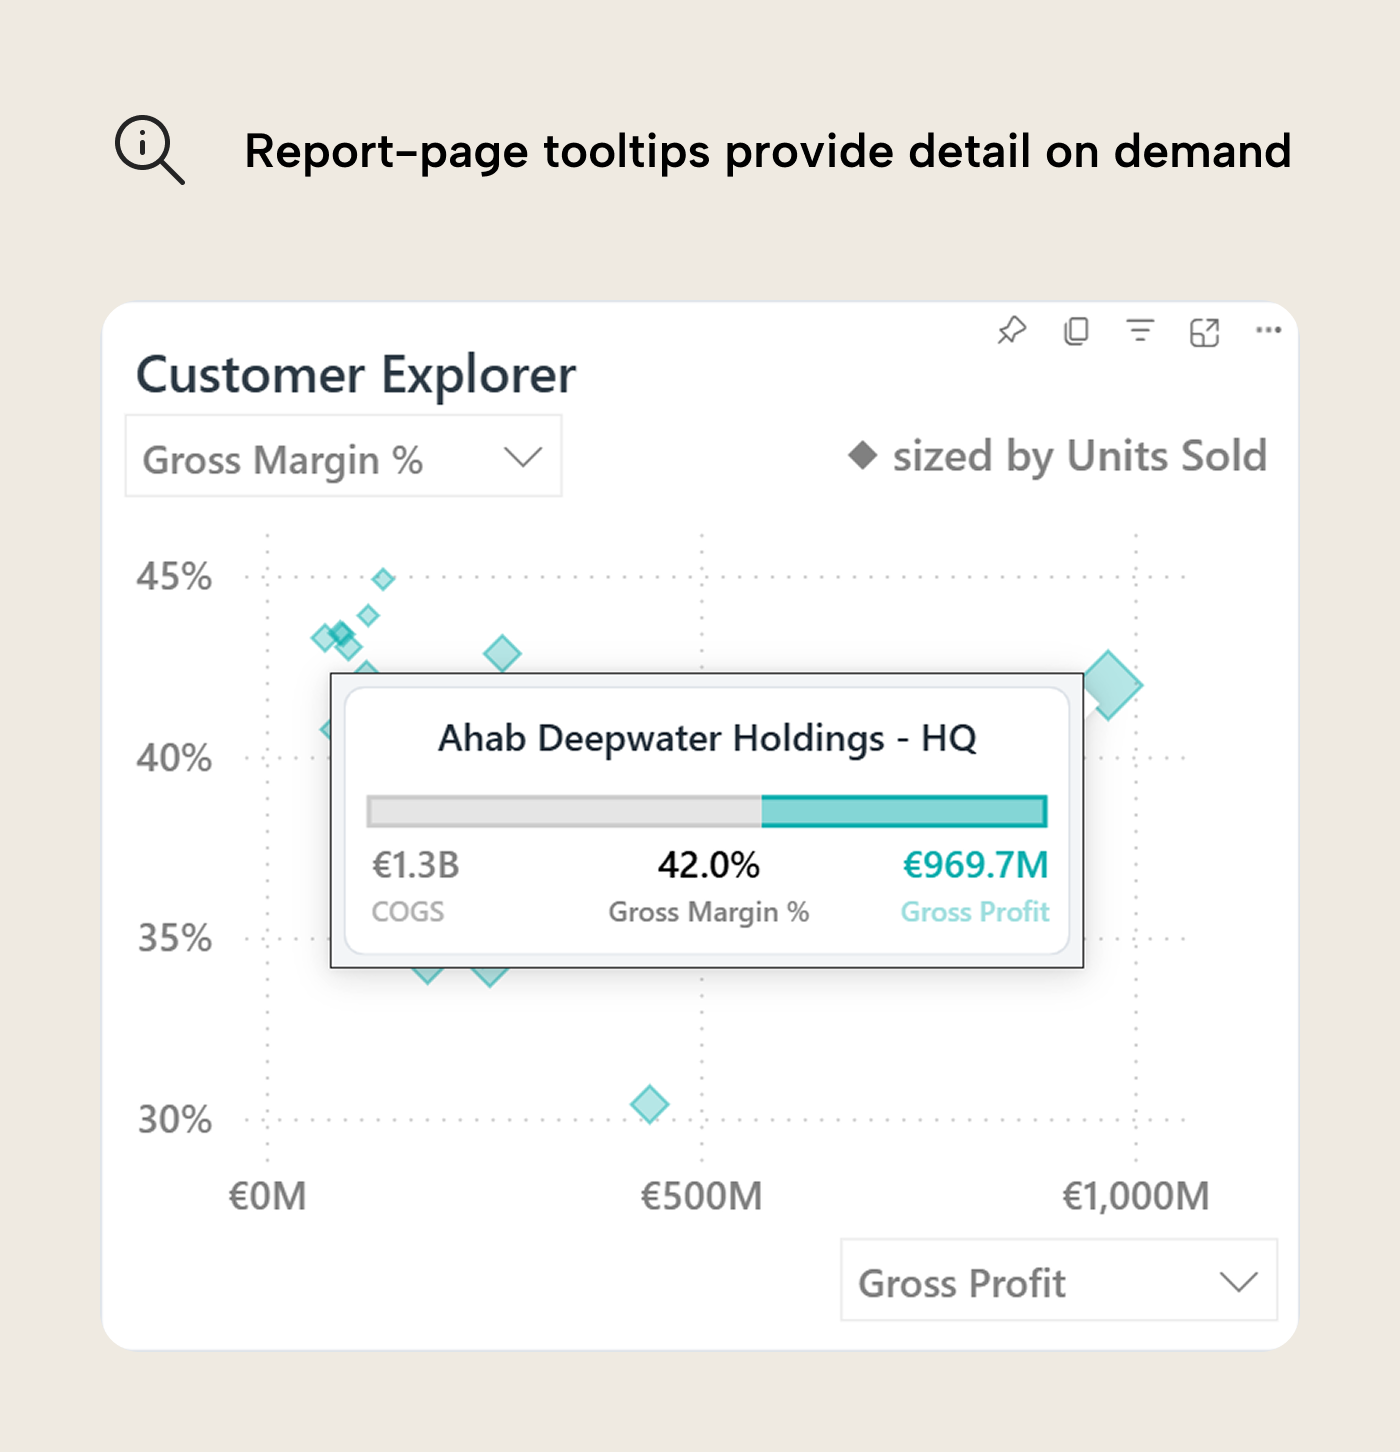Select the diamond at 30% gross margin
Screen dimensions: 1400x1452
coord(649,1104)
